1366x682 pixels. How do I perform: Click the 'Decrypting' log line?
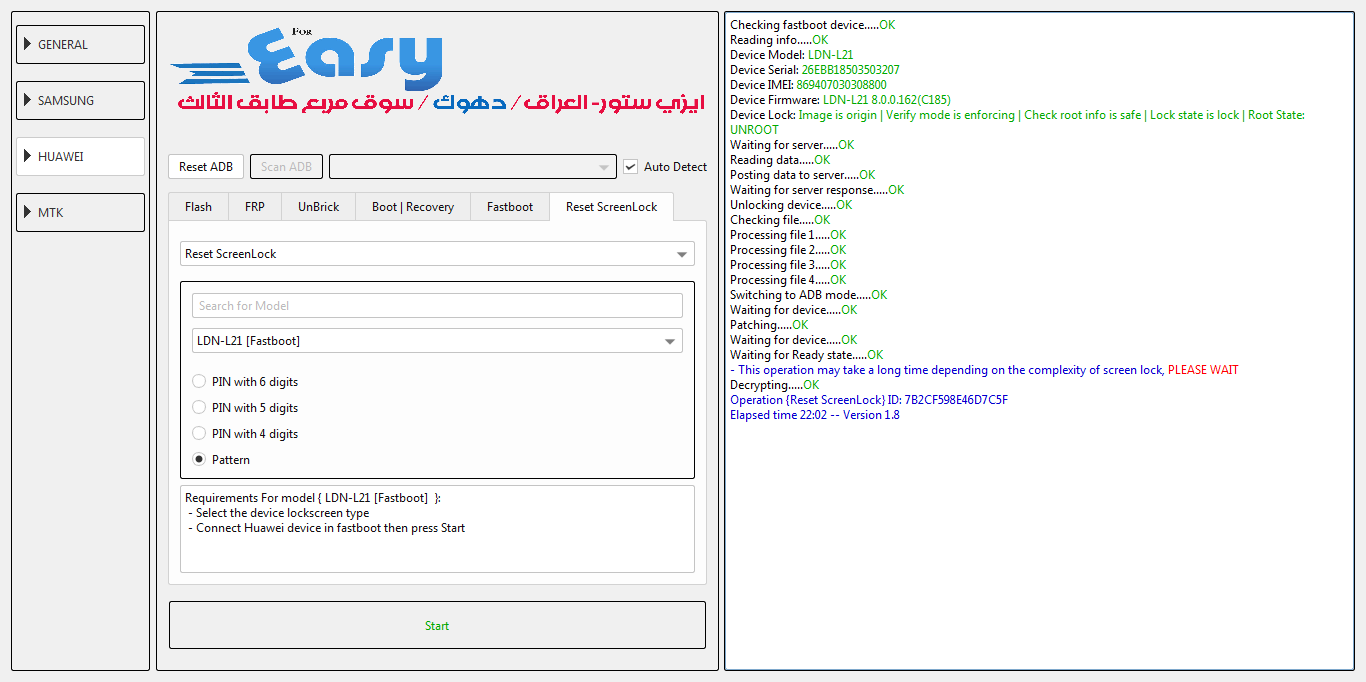(774, 385)
